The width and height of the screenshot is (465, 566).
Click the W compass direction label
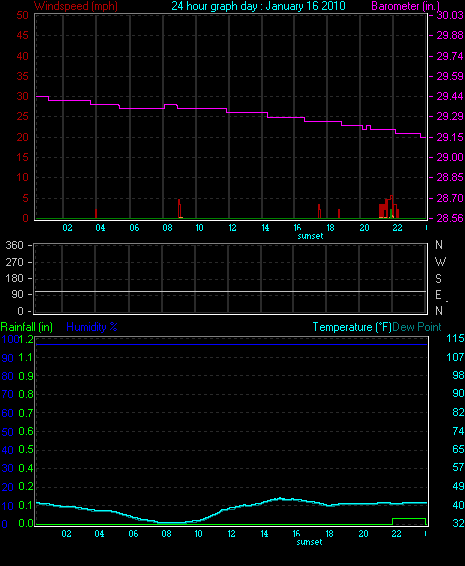(x=440, y=261)
